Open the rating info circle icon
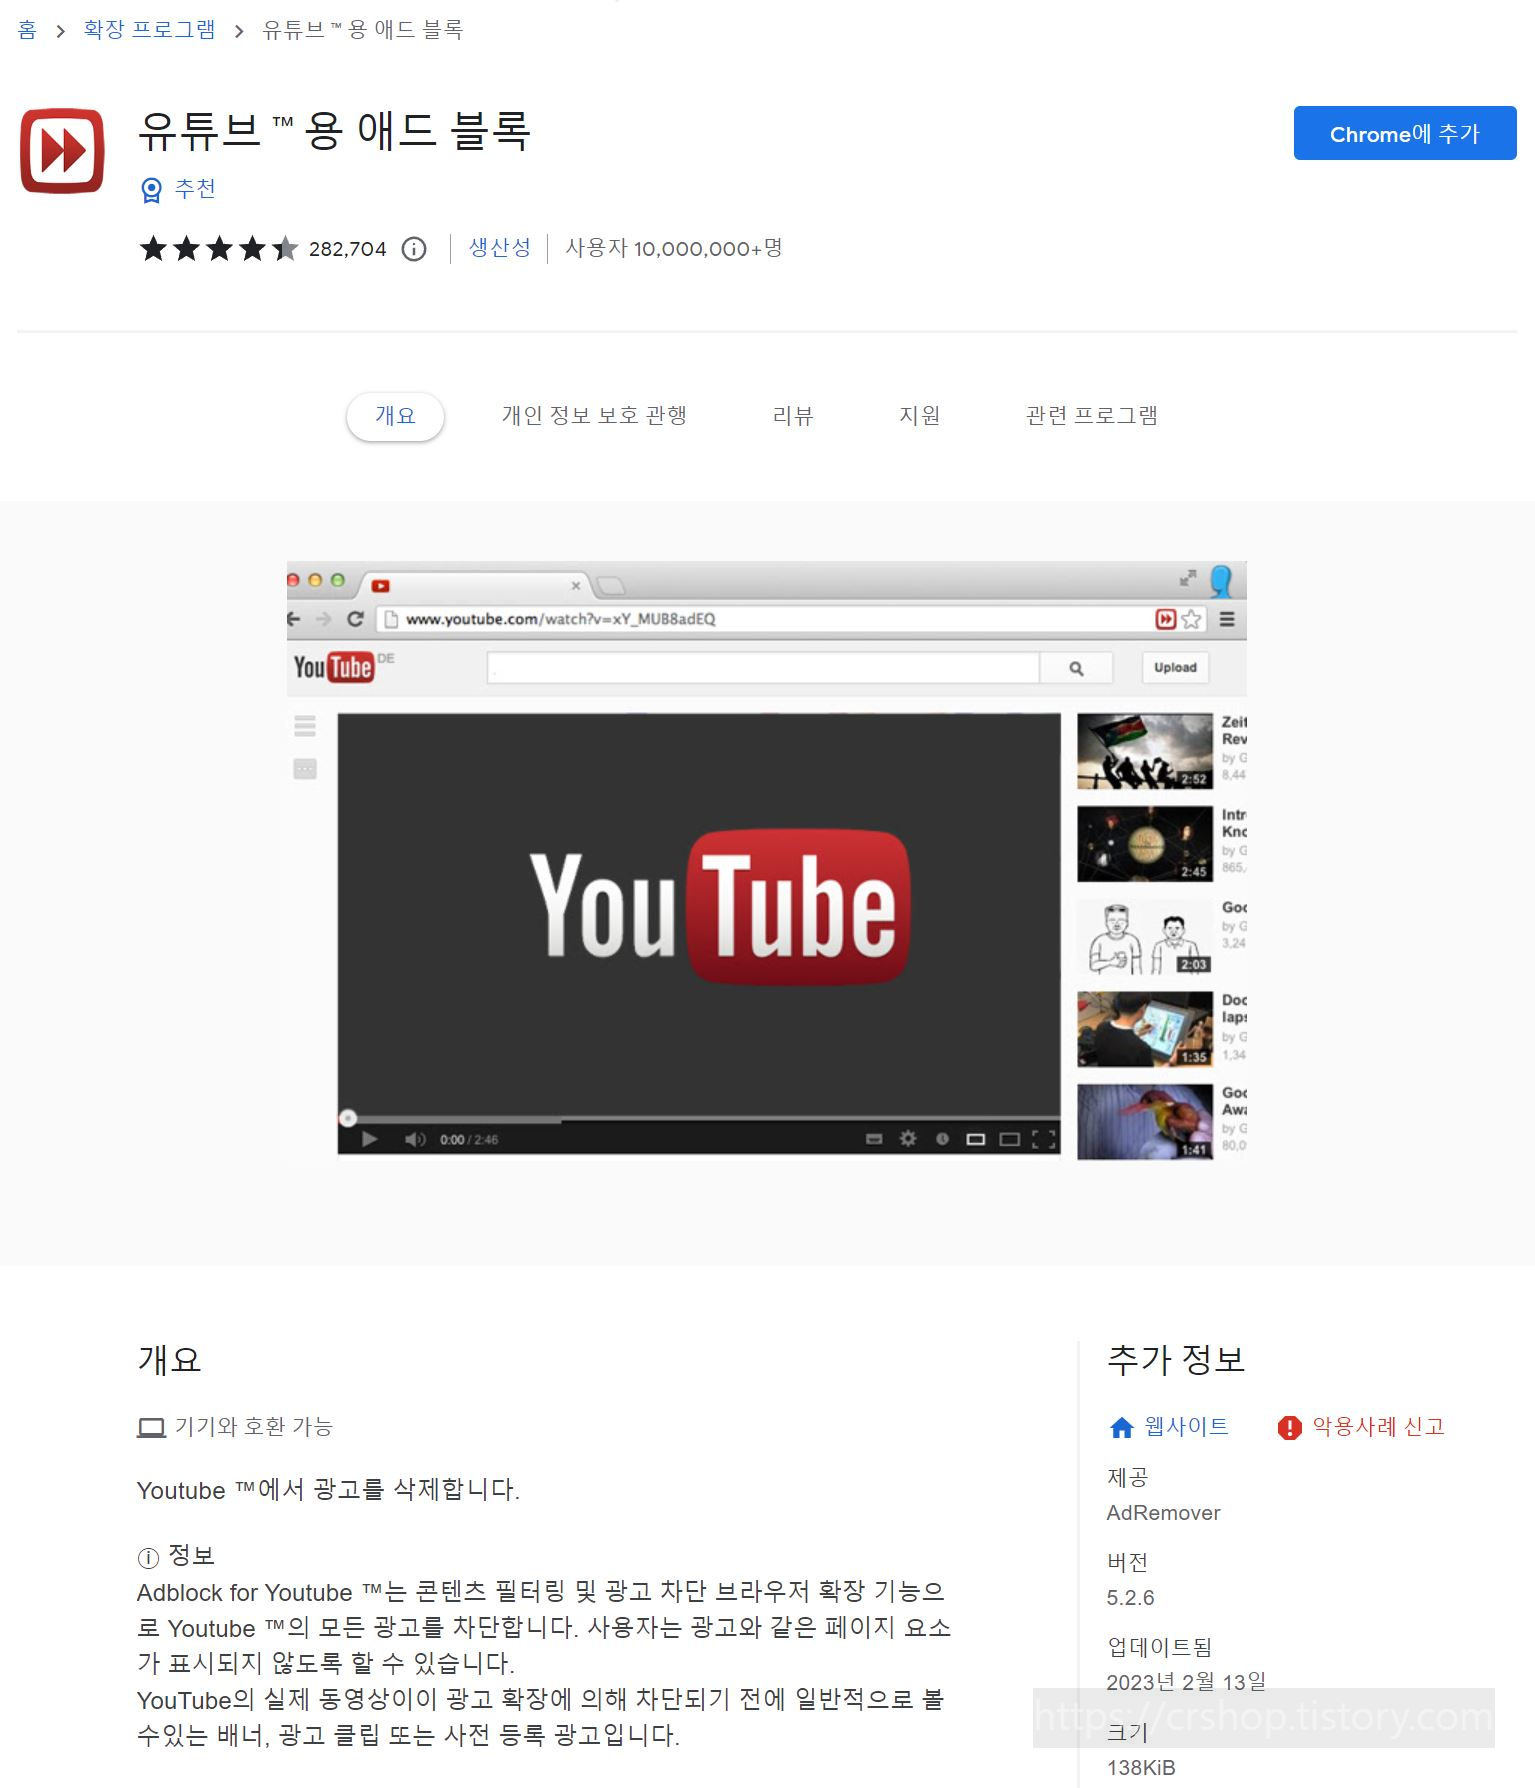Viewport: 1535px width, 1788px height. tap(414, 249)
